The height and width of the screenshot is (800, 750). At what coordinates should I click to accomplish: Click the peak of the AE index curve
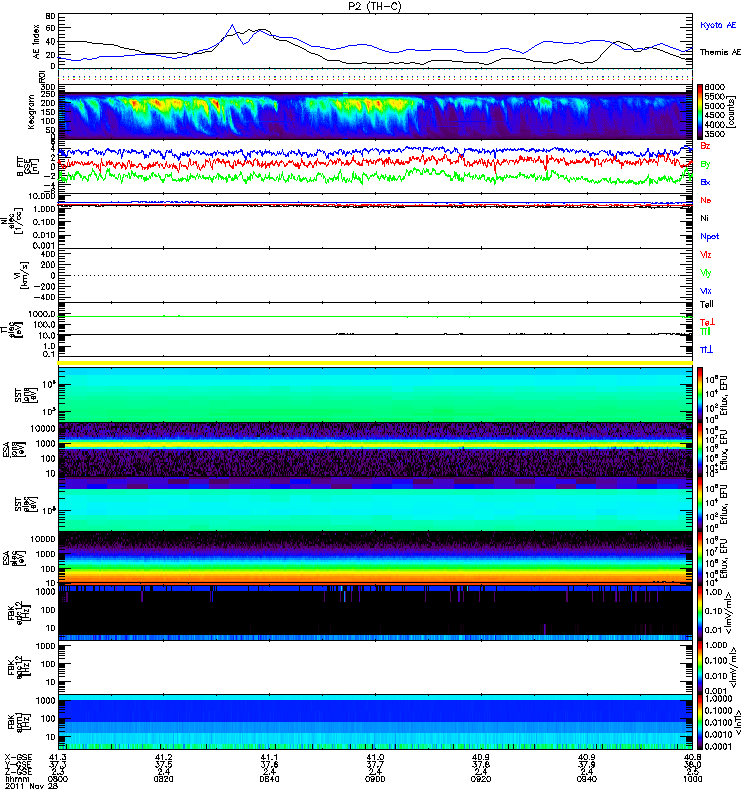232,25
